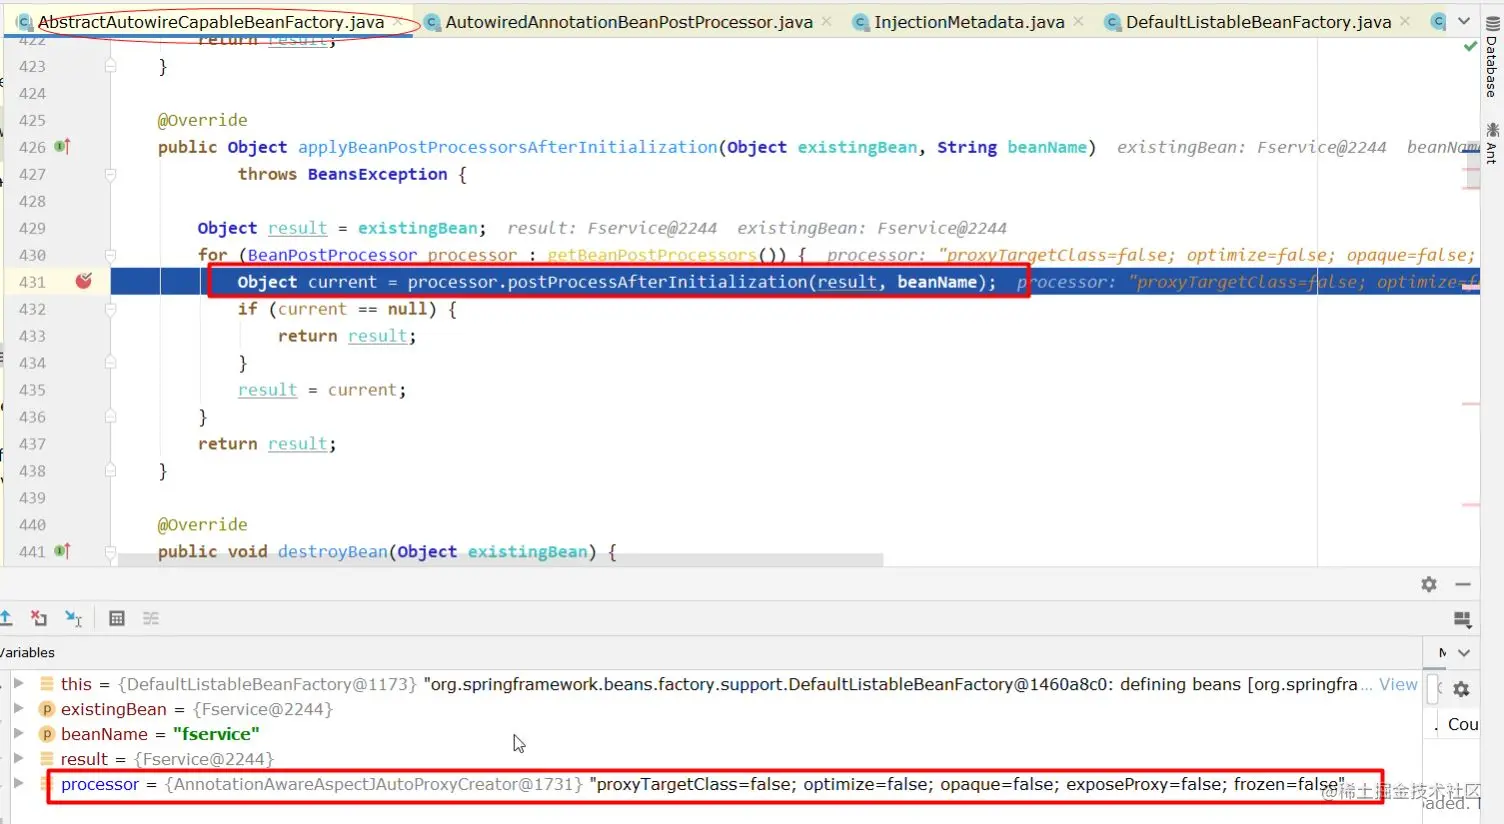This screenshot has width=1504, height=824.
Task: Click postProcessAfterInitialization call on line 431
Action: 658,282
